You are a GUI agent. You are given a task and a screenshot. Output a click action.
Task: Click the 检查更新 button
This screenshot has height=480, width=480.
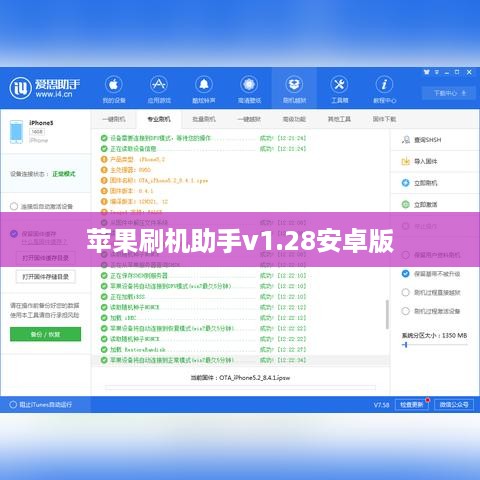point(412,405)
